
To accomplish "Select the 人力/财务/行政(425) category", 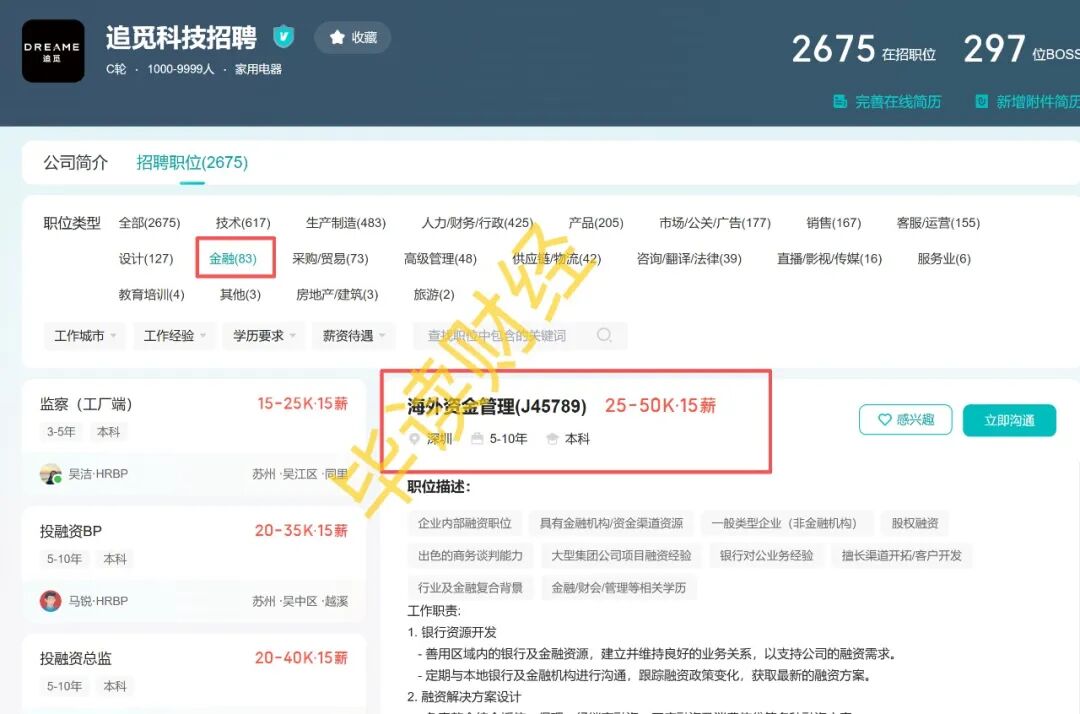I will click(477, 223).
